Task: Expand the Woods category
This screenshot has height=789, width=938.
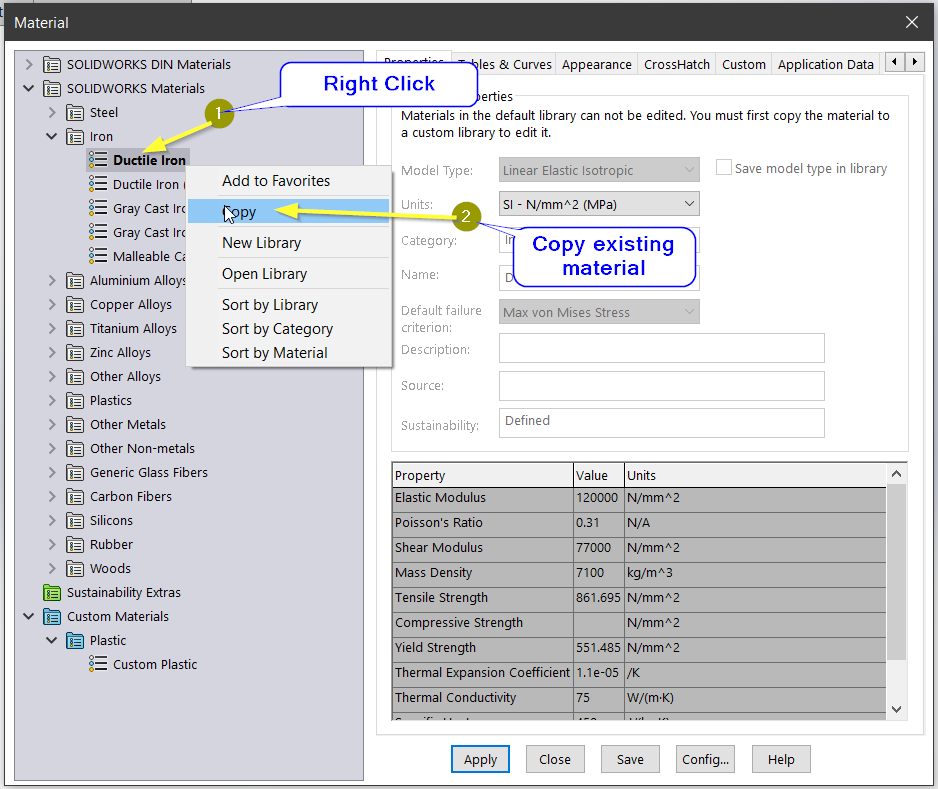Action: [x=53, y=568]
